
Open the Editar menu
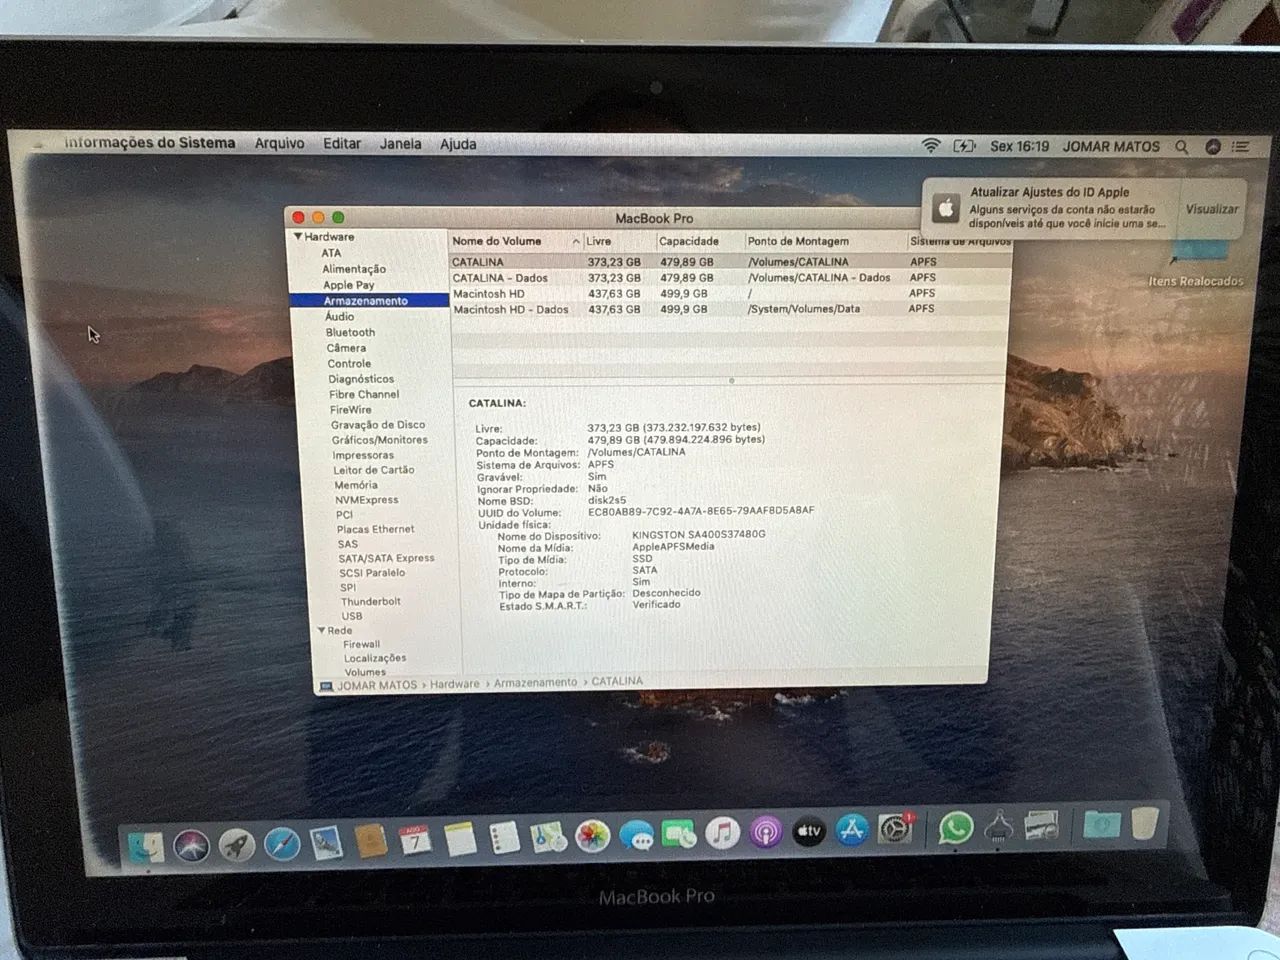click(x=342, y=144)
